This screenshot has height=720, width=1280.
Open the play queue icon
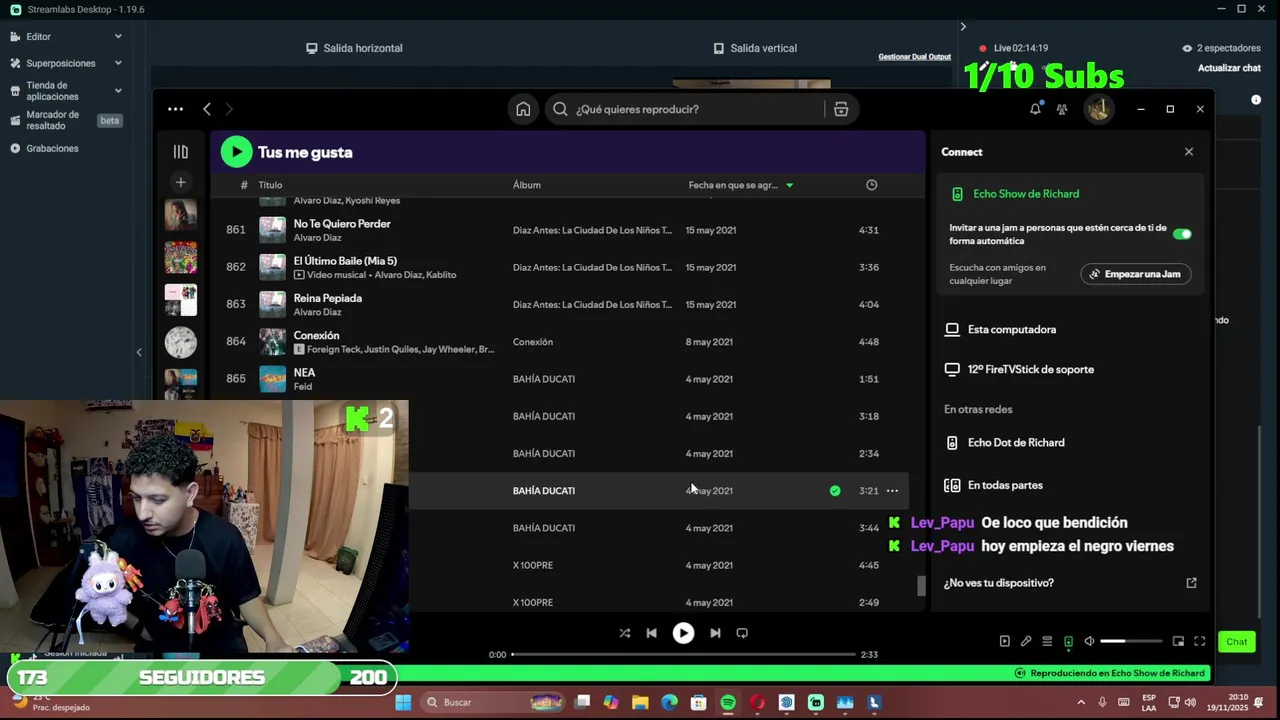(1047, 641)
